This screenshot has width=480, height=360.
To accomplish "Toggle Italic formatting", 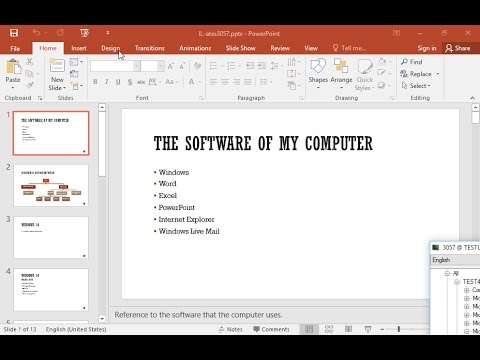I will 107,82.
